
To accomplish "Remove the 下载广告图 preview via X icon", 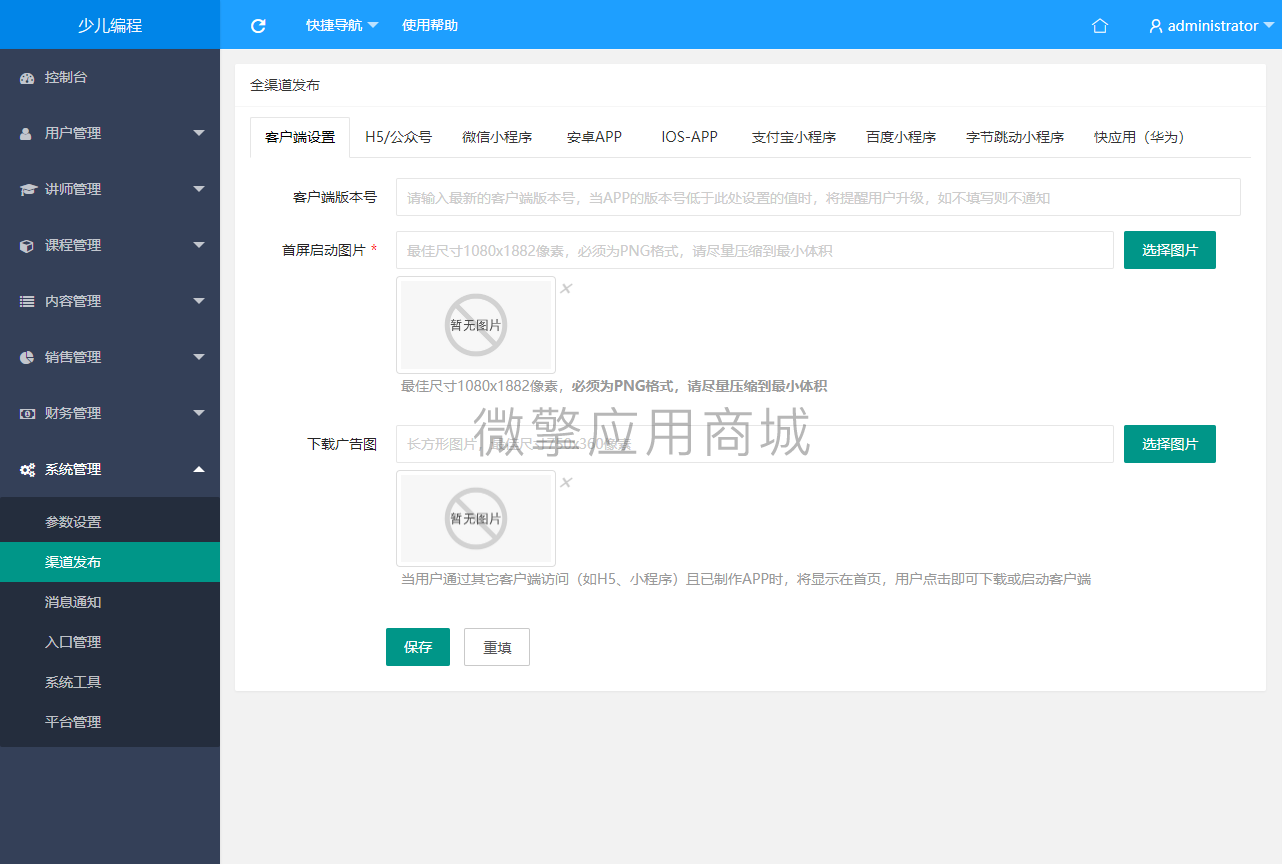I will click(566, 483).
